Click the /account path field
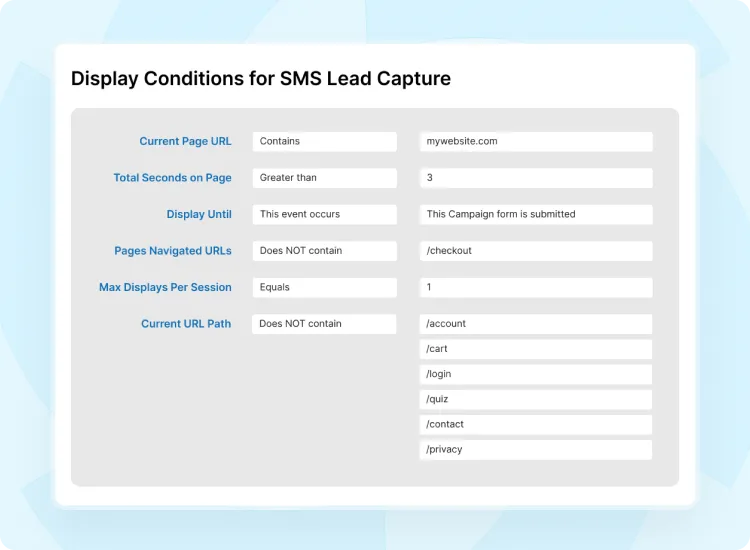This screenshot has width=750, height=550. point(536,324)
